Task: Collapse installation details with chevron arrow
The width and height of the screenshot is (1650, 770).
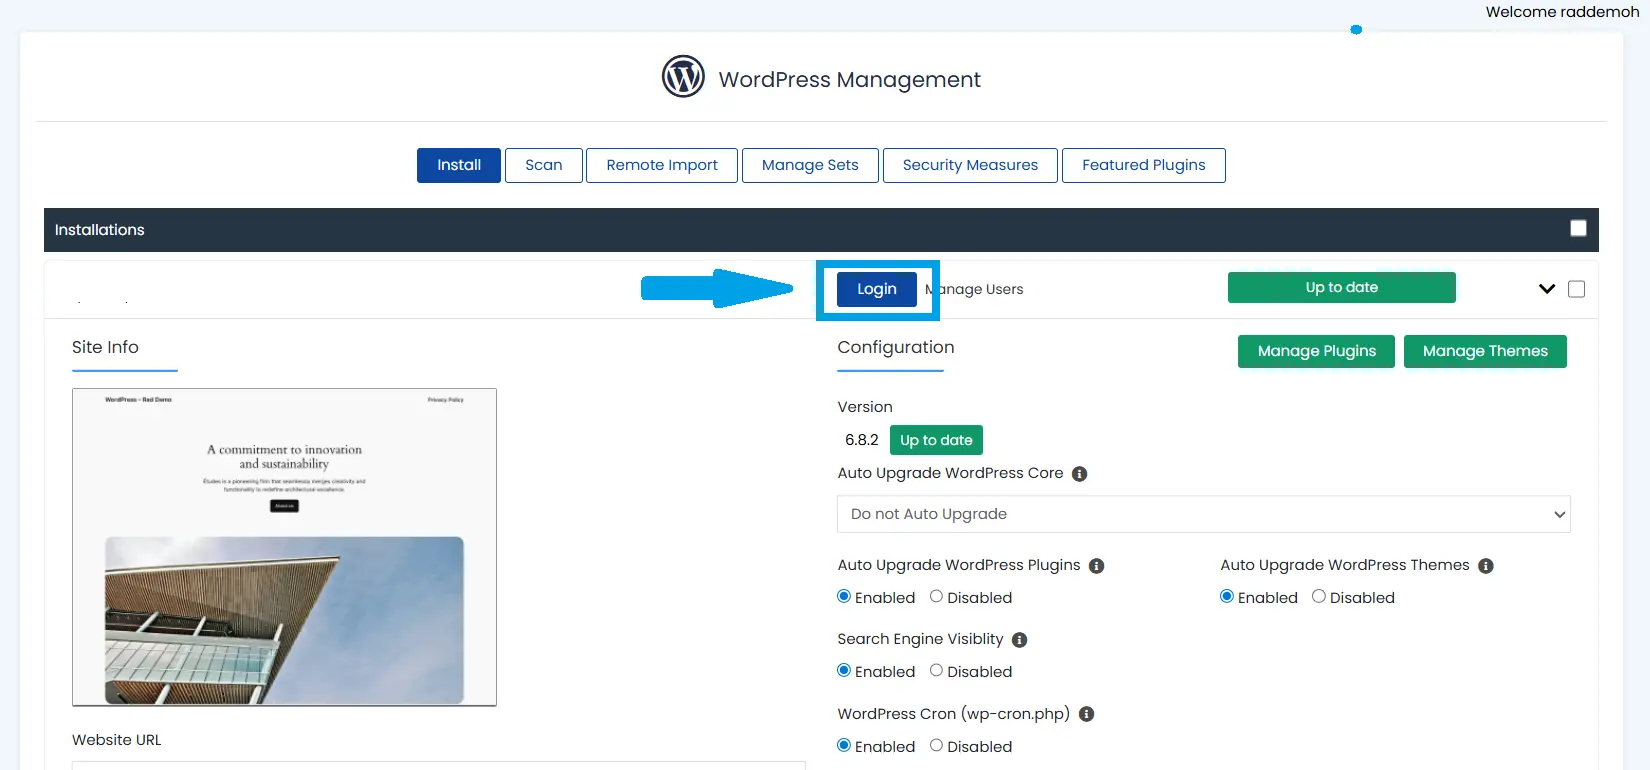Action: (x=1547, y=289)
